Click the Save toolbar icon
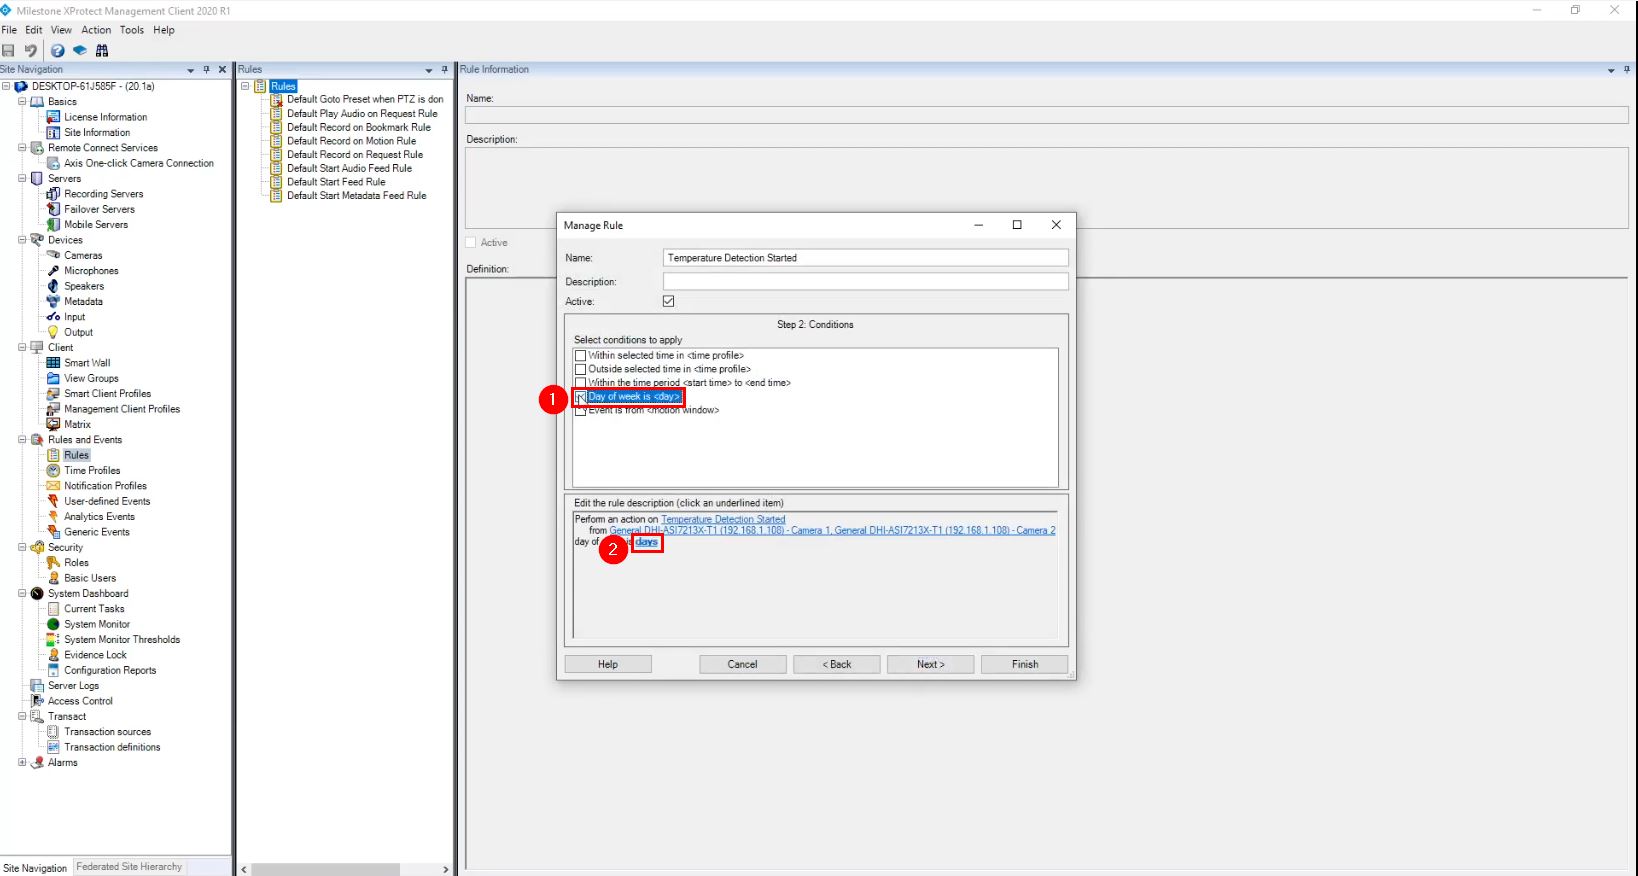This screenshot has height=876, width=1638. tap(8, 50)
